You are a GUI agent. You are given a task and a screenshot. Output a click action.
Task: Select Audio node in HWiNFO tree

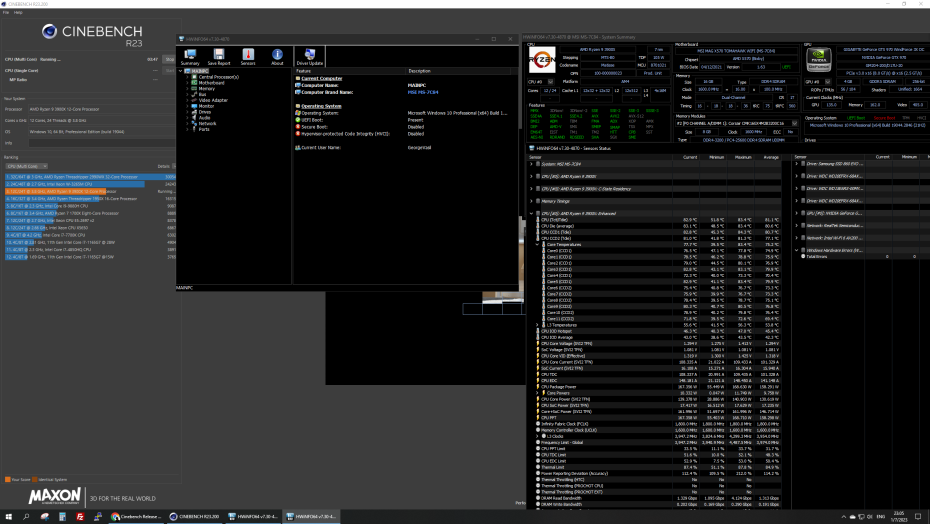click(x=204, y=117)
